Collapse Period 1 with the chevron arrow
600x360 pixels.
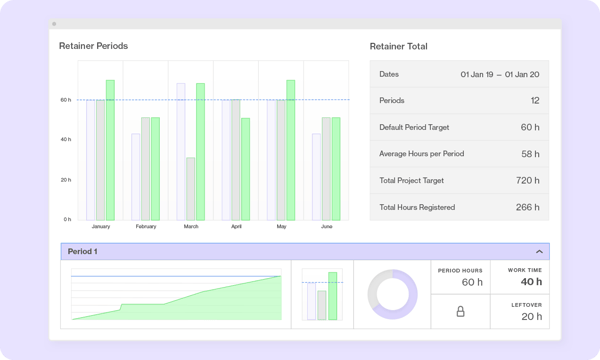click(539, 251)
